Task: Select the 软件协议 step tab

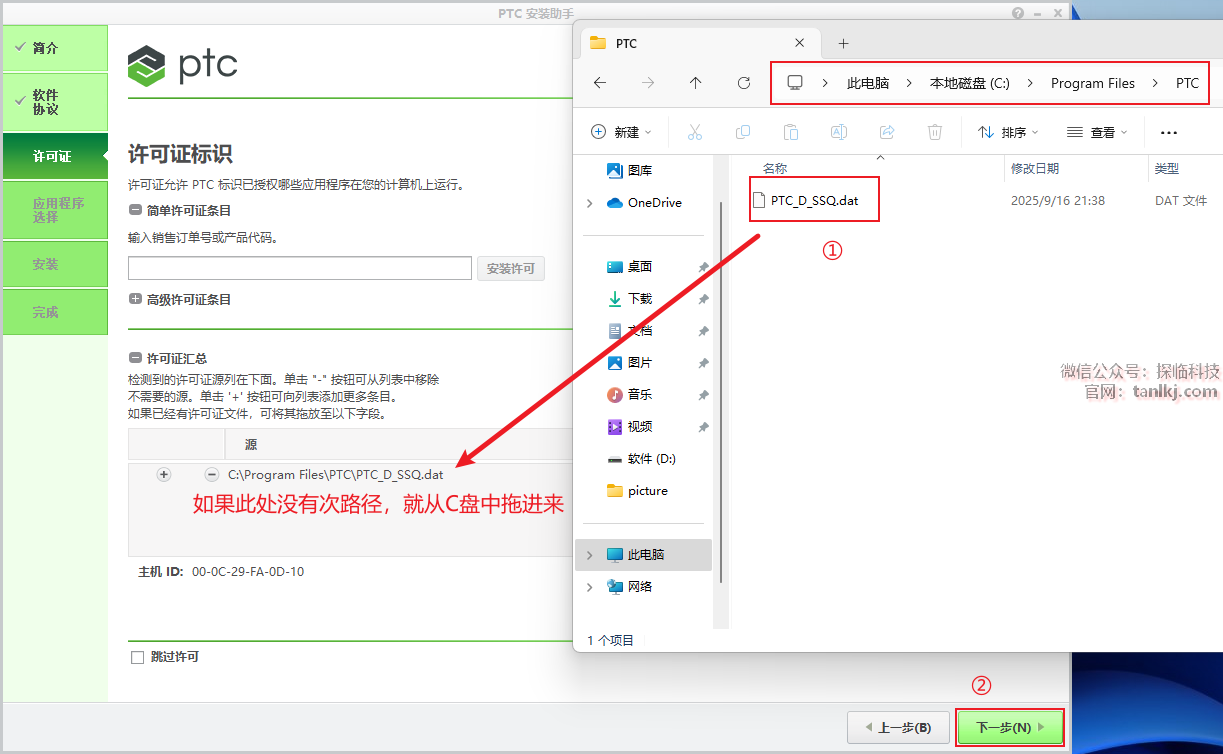Action: click(x=55, y=102)
